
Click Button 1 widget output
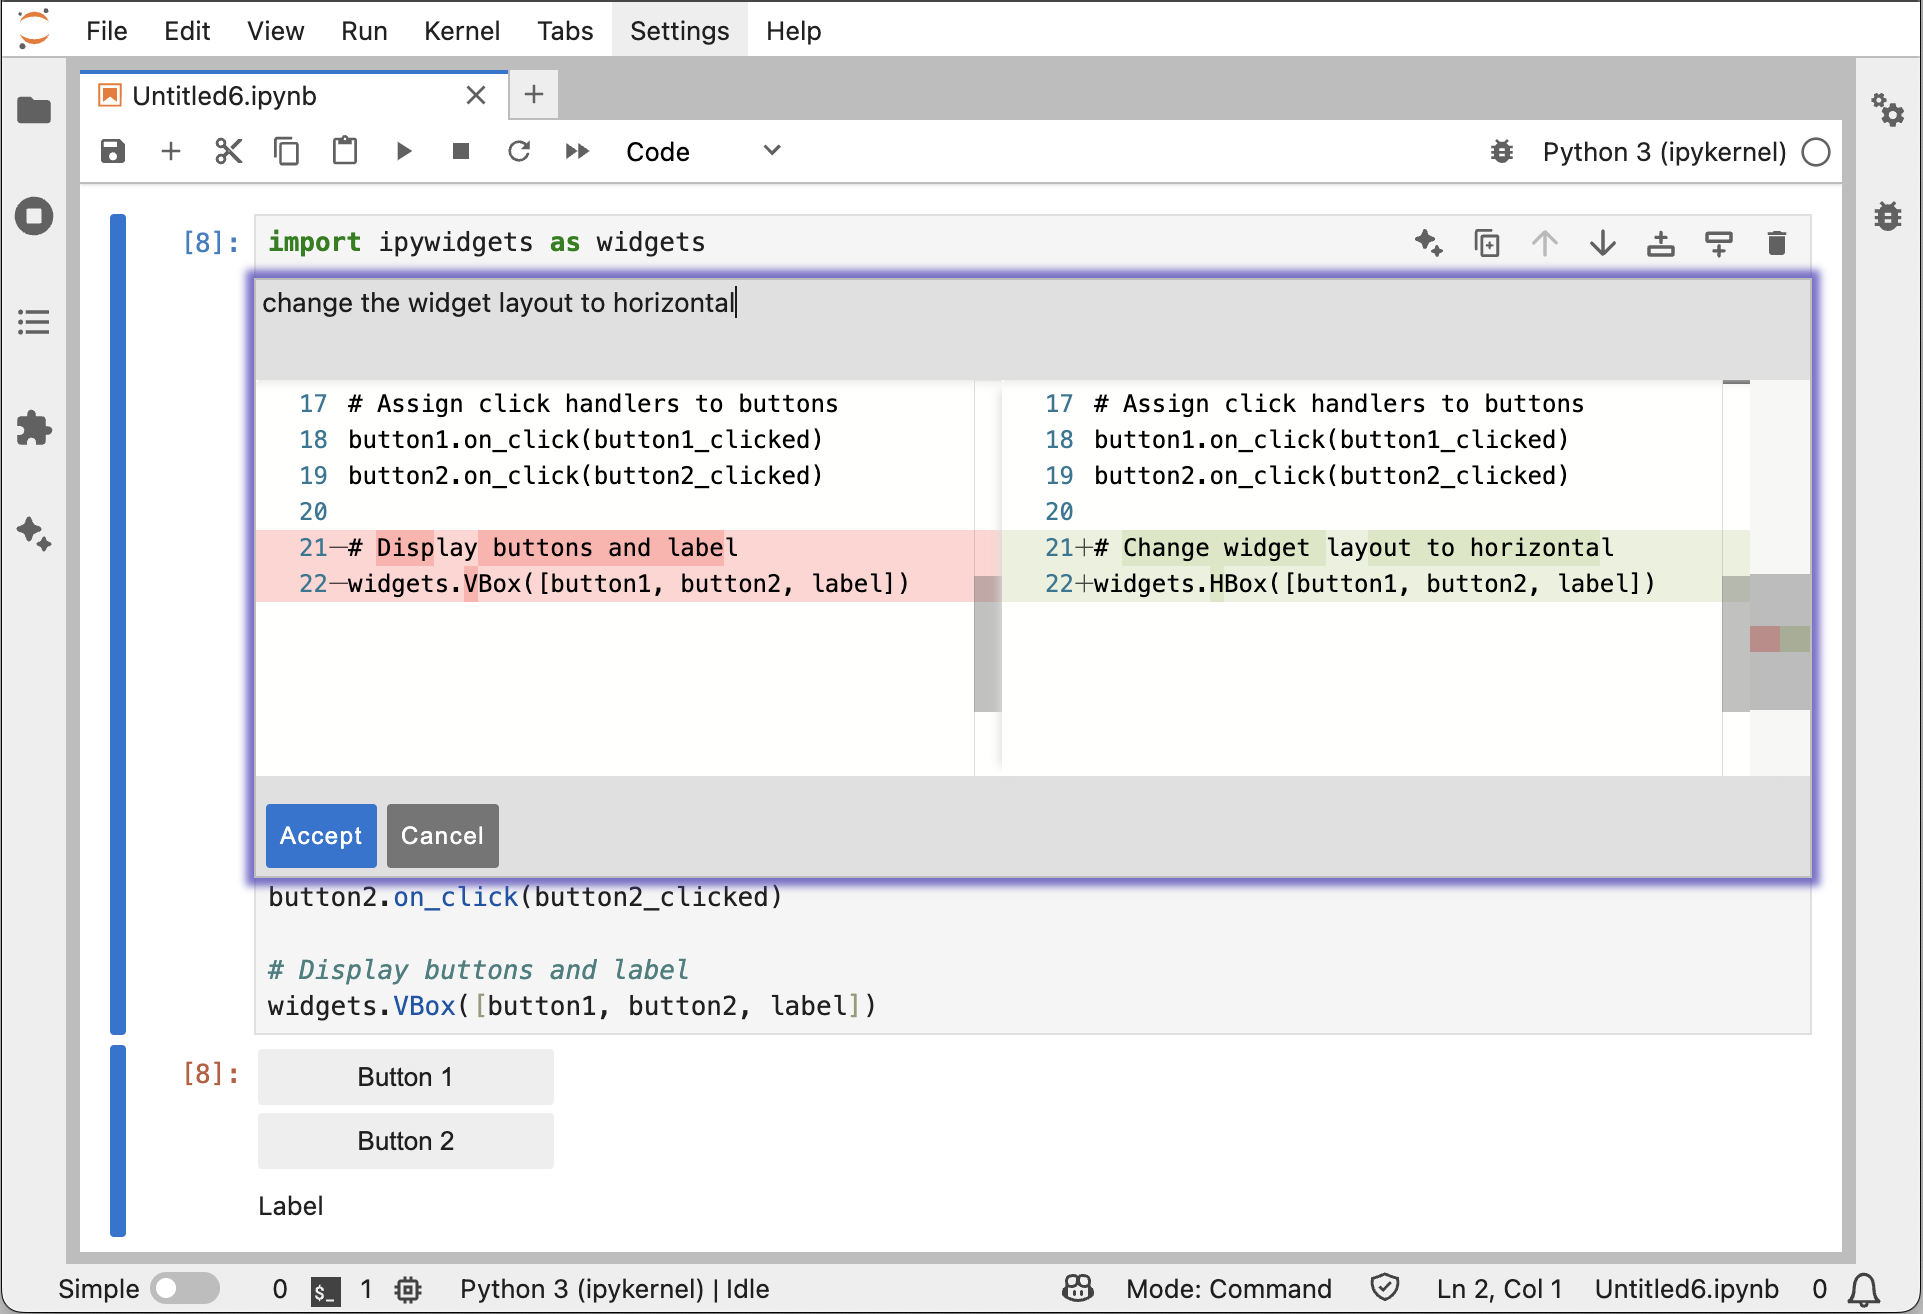click(405, 1077)
